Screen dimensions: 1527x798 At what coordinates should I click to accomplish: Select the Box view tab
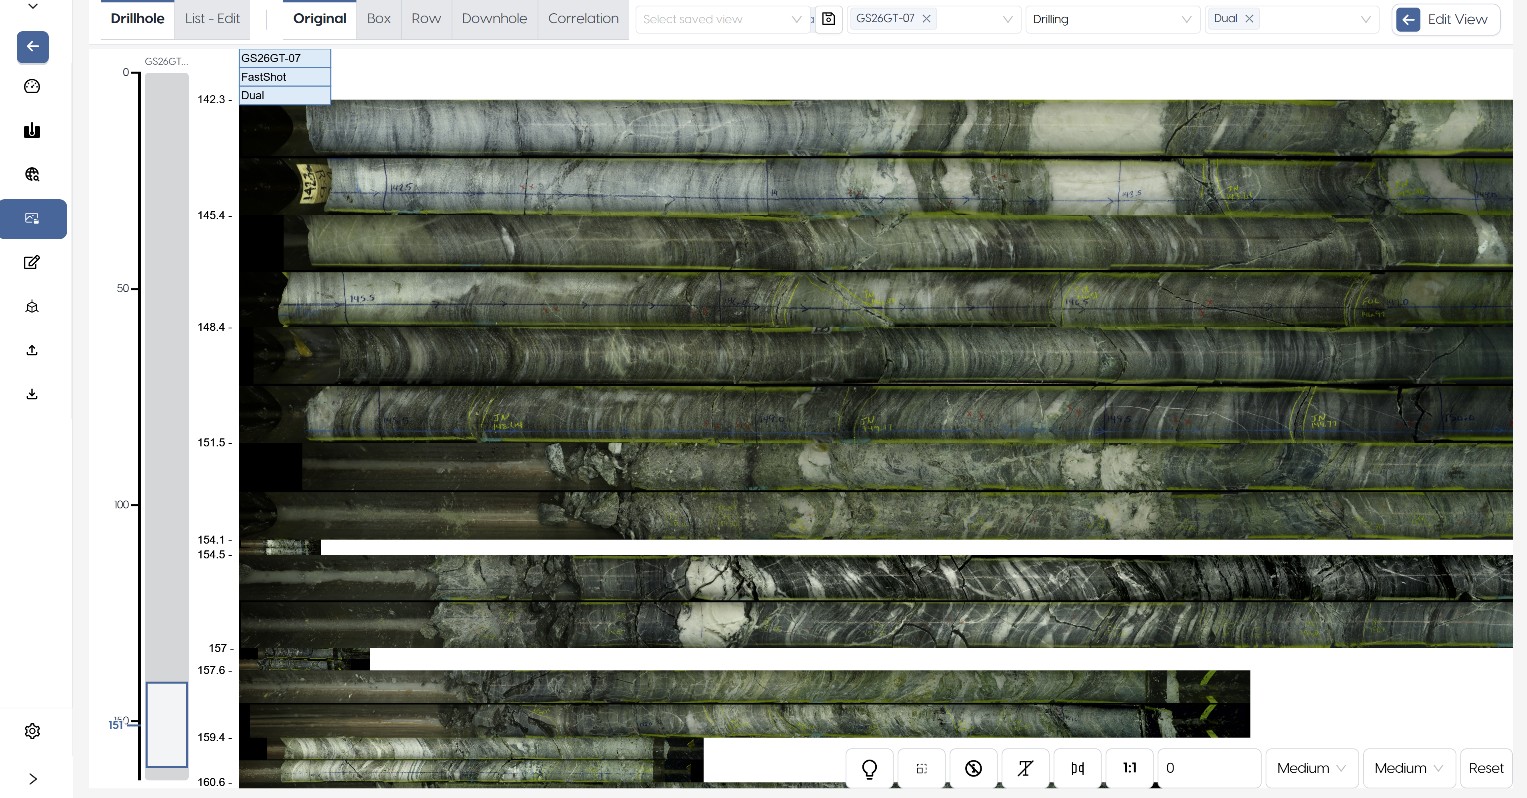tap(379, 19)
